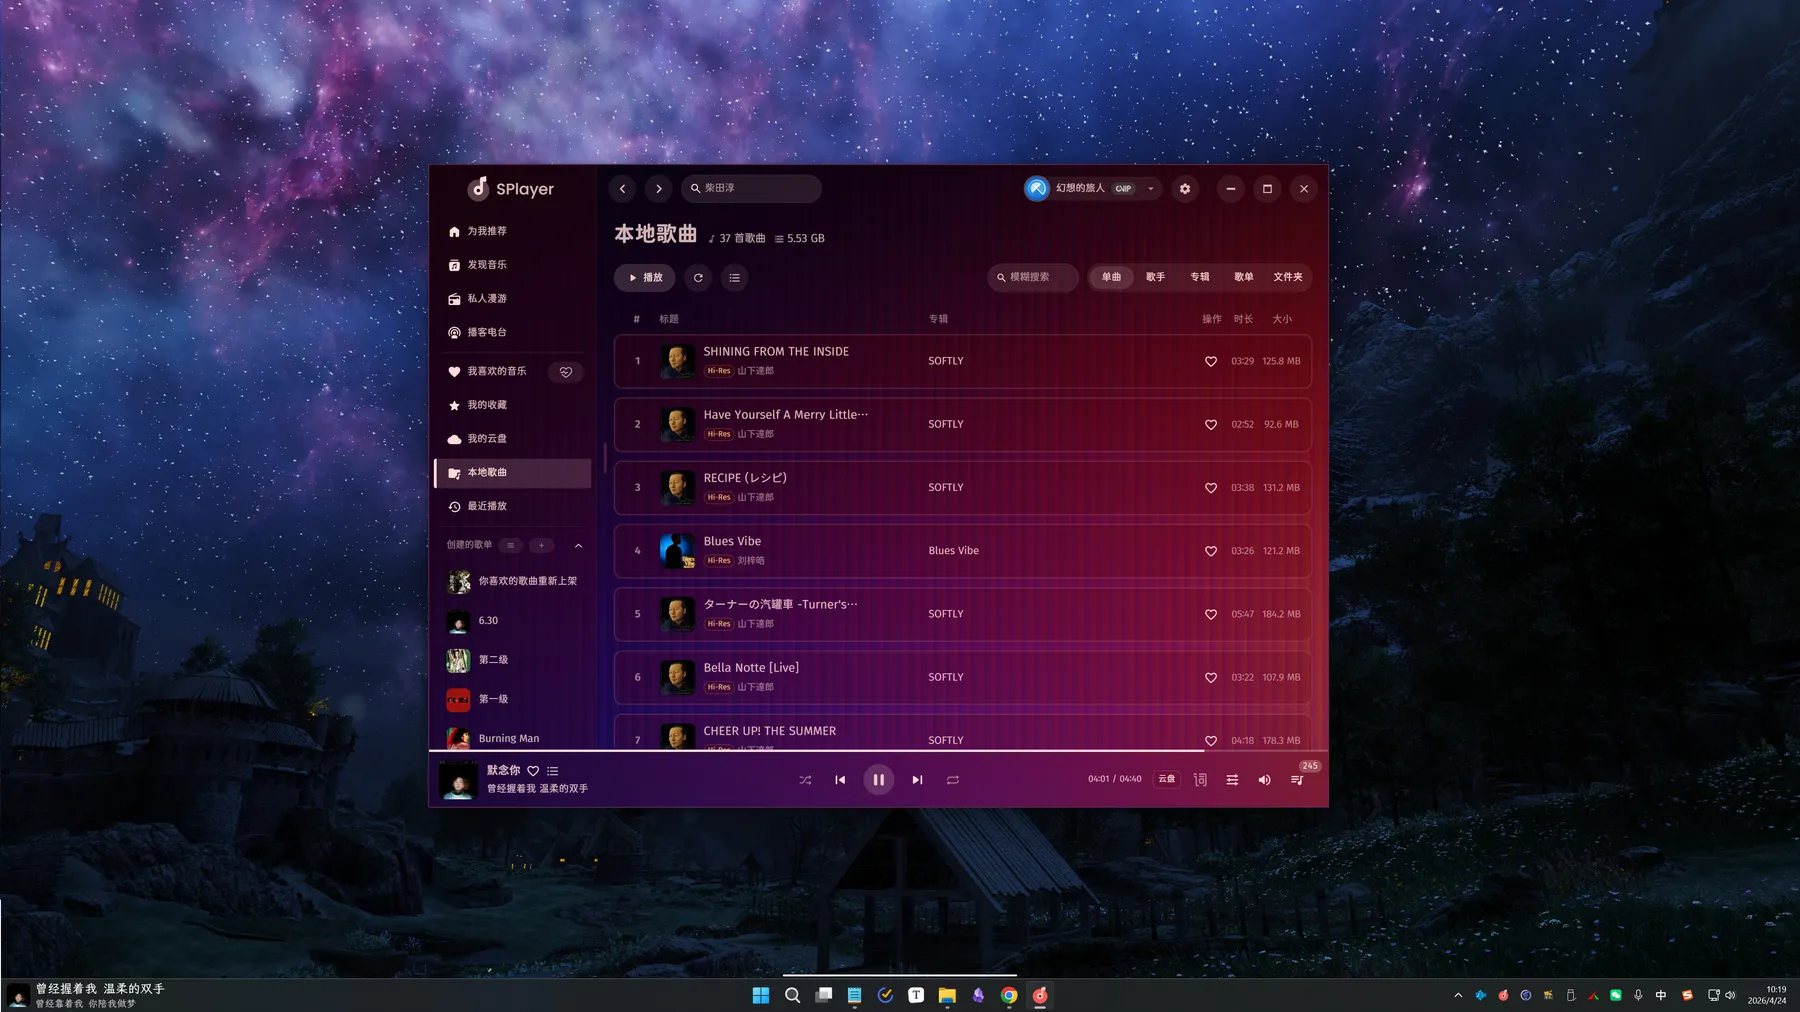Open heartbeat mode beside 我喜欢的音乐
Image resolution: width=1800 pixels, height=1012 pixels.
pyautogui.click(x=566, y=372)
